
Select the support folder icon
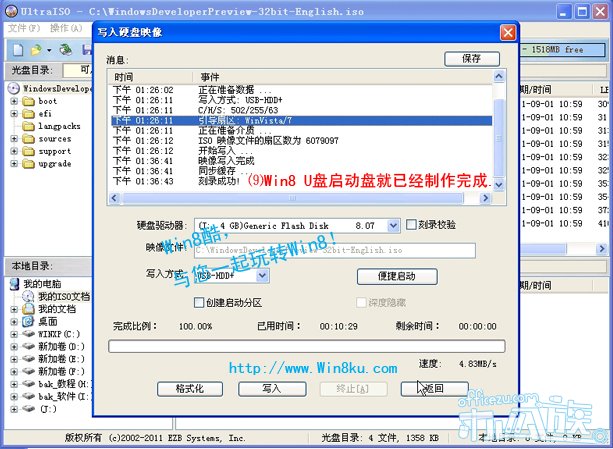28,151
